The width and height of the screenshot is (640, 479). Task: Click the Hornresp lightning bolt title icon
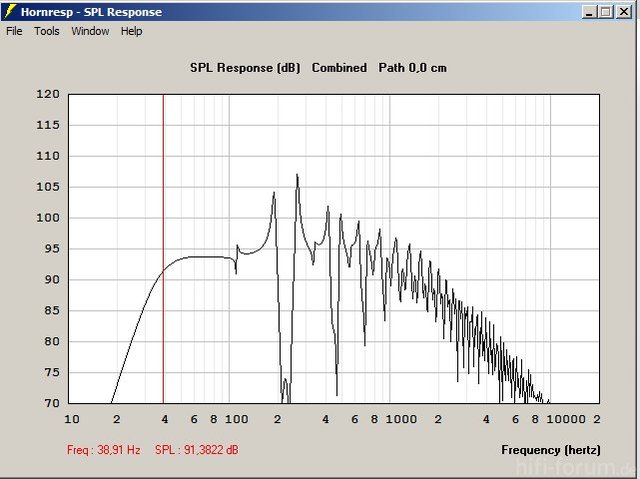point(9,11)
